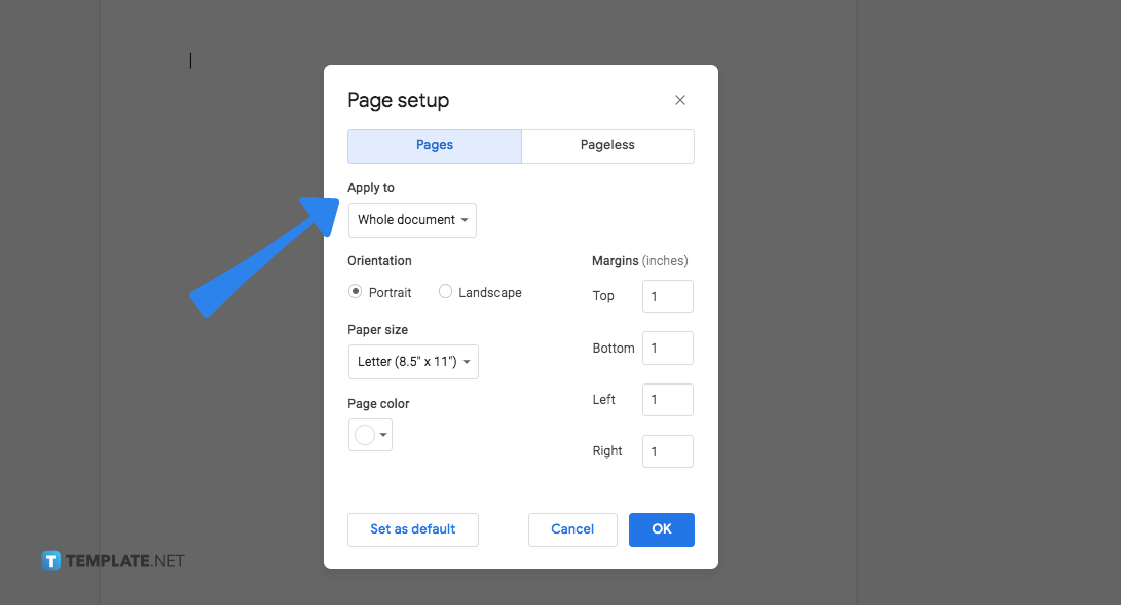Viewport: 1121px width, 605px height.
Task: Select the Left margin input field
Action: (667, 399)
